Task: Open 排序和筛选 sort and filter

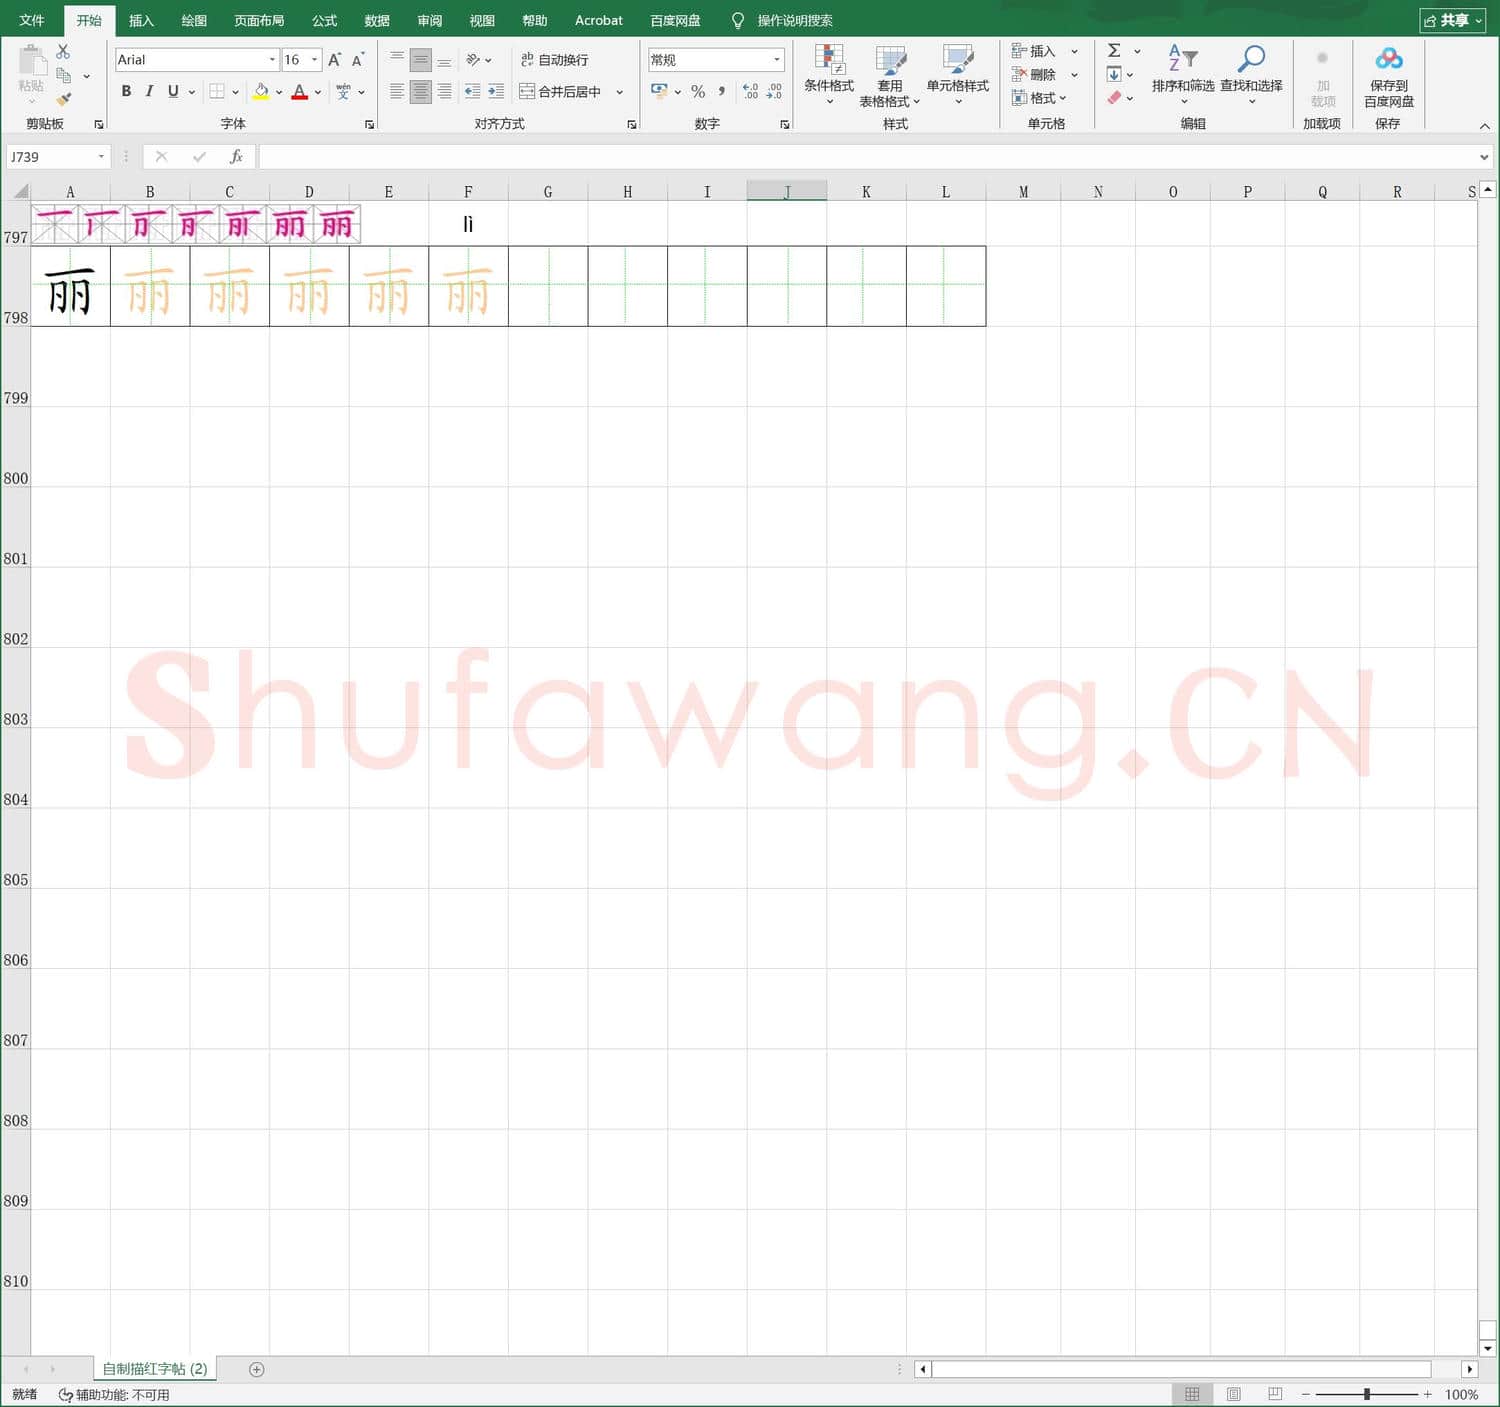Action: click(1183, 75)
